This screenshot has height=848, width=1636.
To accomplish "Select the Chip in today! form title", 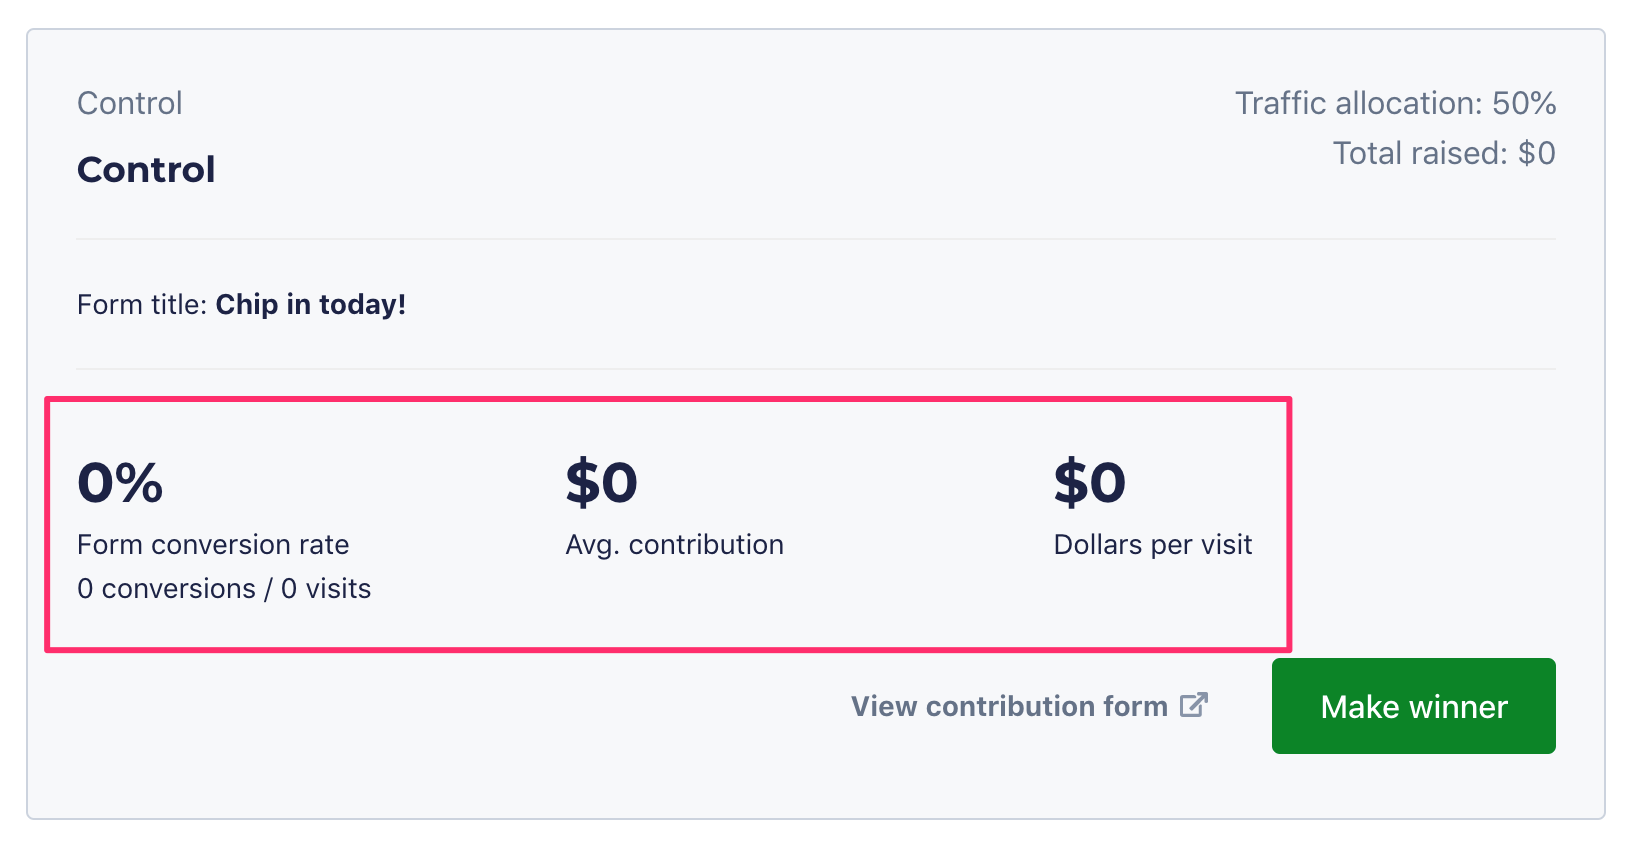I will click(x=311, y=305).
